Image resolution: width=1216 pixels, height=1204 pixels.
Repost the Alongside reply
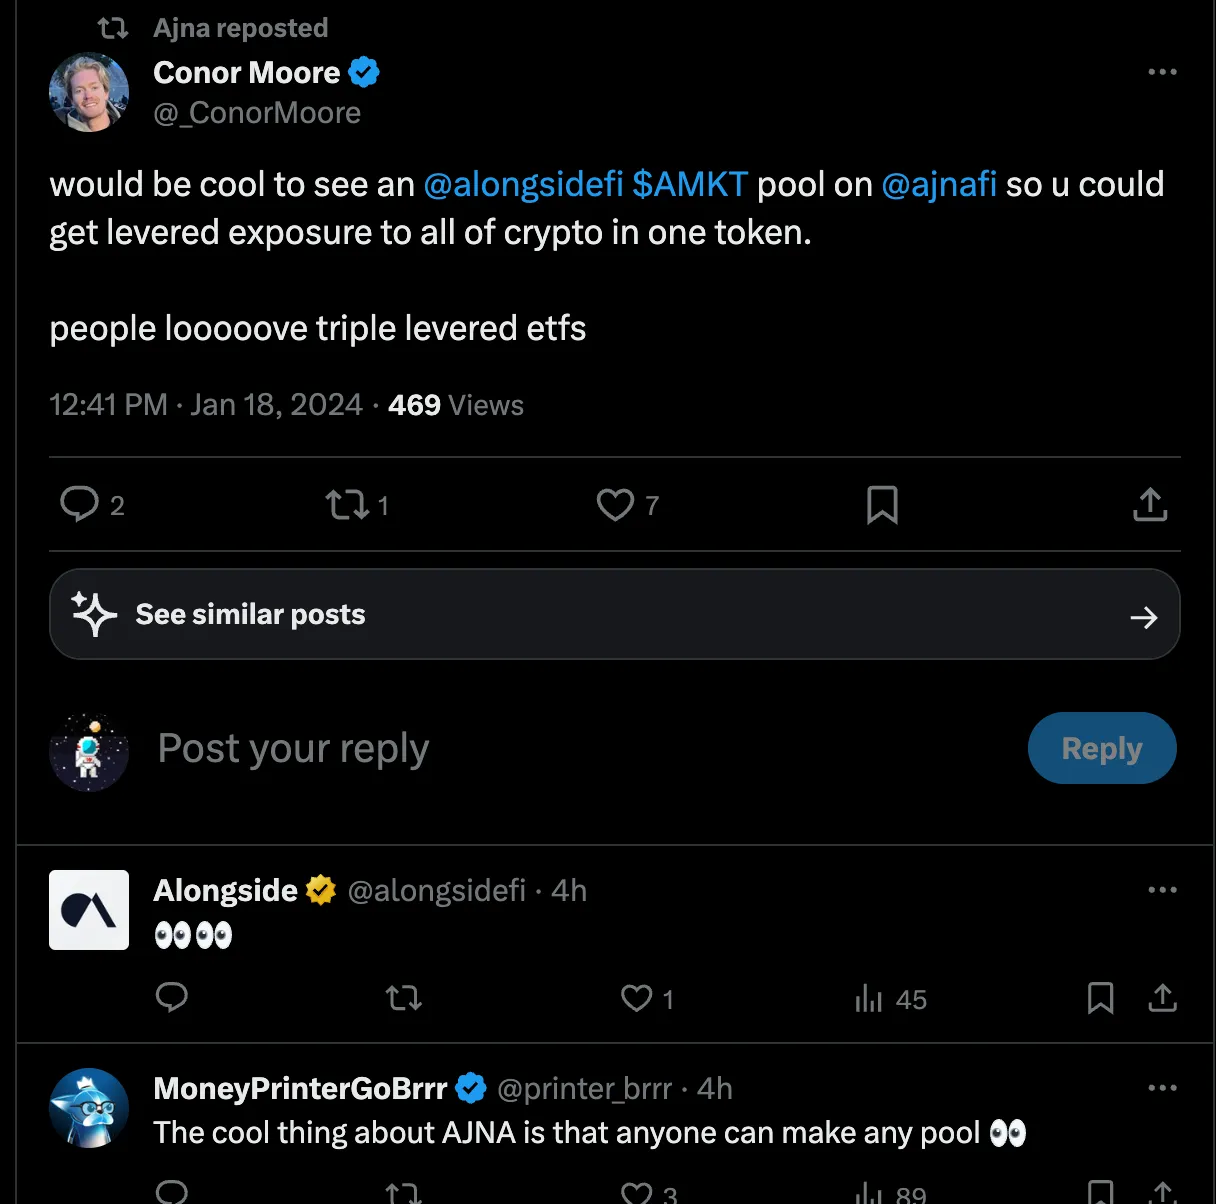404,998
